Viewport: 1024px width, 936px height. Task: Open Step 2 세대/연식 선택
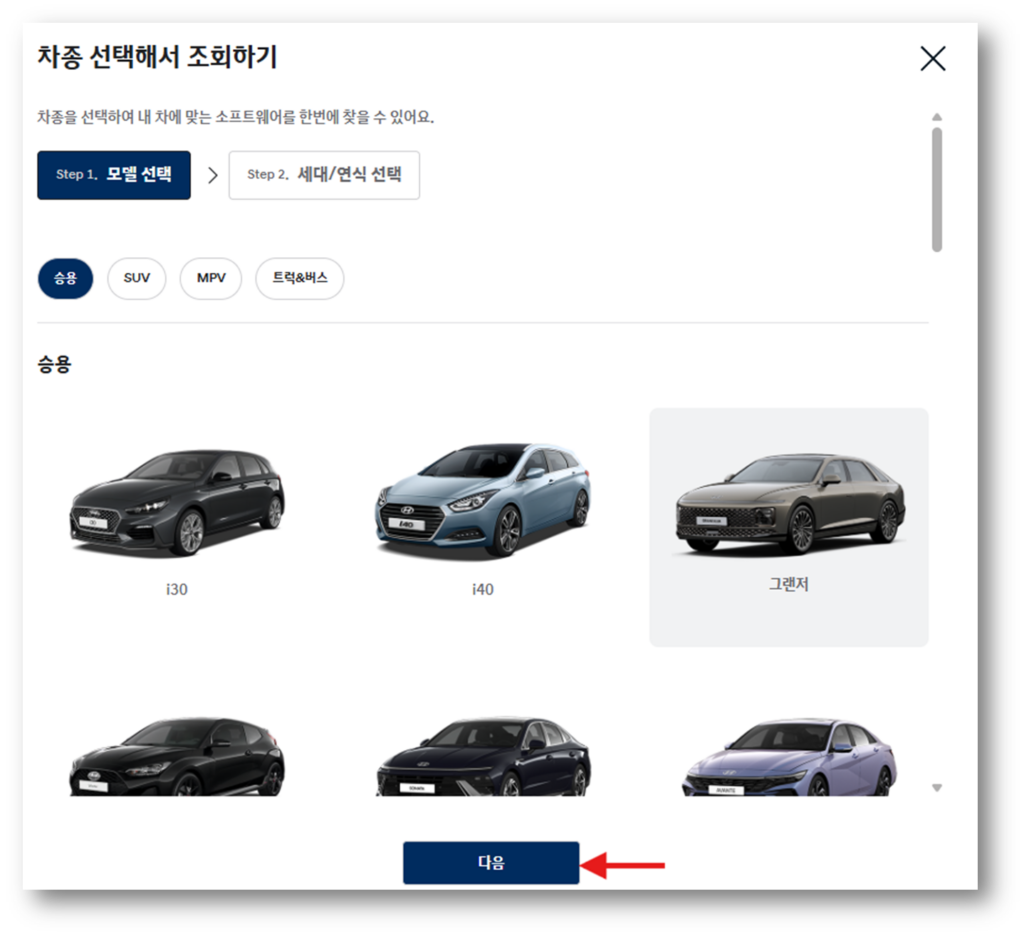point(324,174)
